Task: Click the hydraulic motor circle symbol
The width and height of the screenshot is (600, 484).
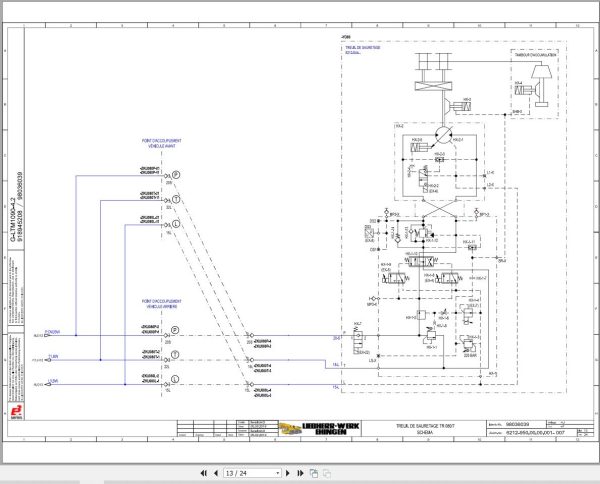Action: 443,135
